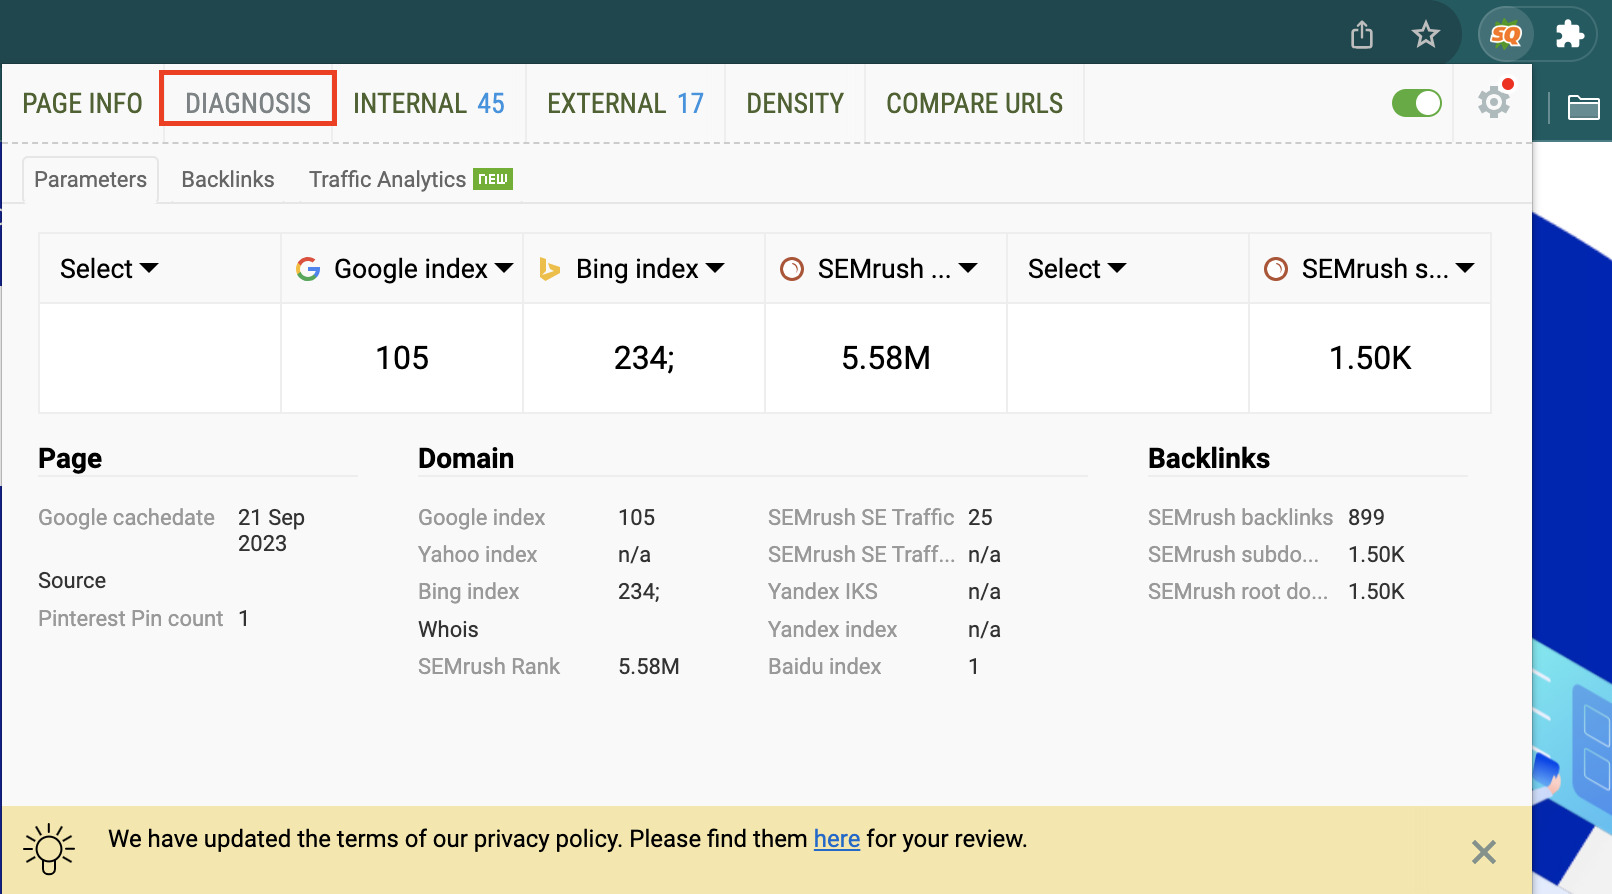Click the Whois link under Domain

(x=448, y=629)
